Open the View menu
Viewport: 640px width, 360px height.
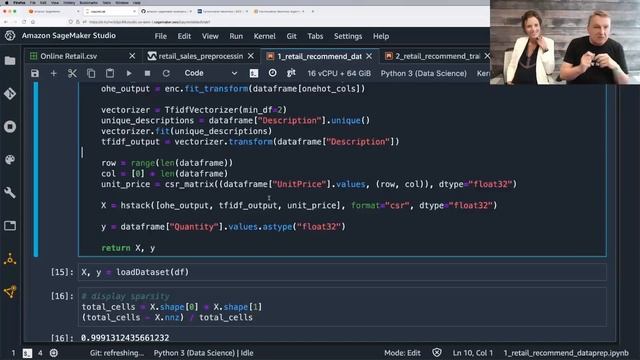[x=210, y=36]
